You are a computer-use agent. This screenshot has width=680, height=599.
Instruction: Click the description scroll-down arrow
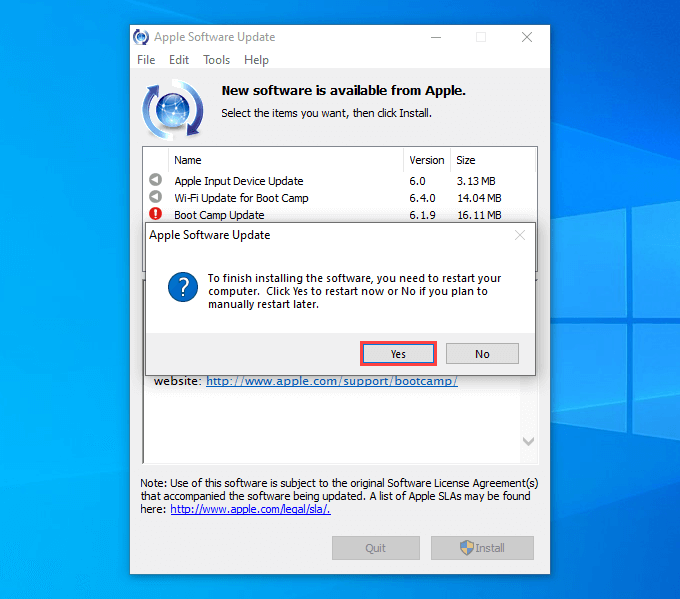[x=528, y=442]
